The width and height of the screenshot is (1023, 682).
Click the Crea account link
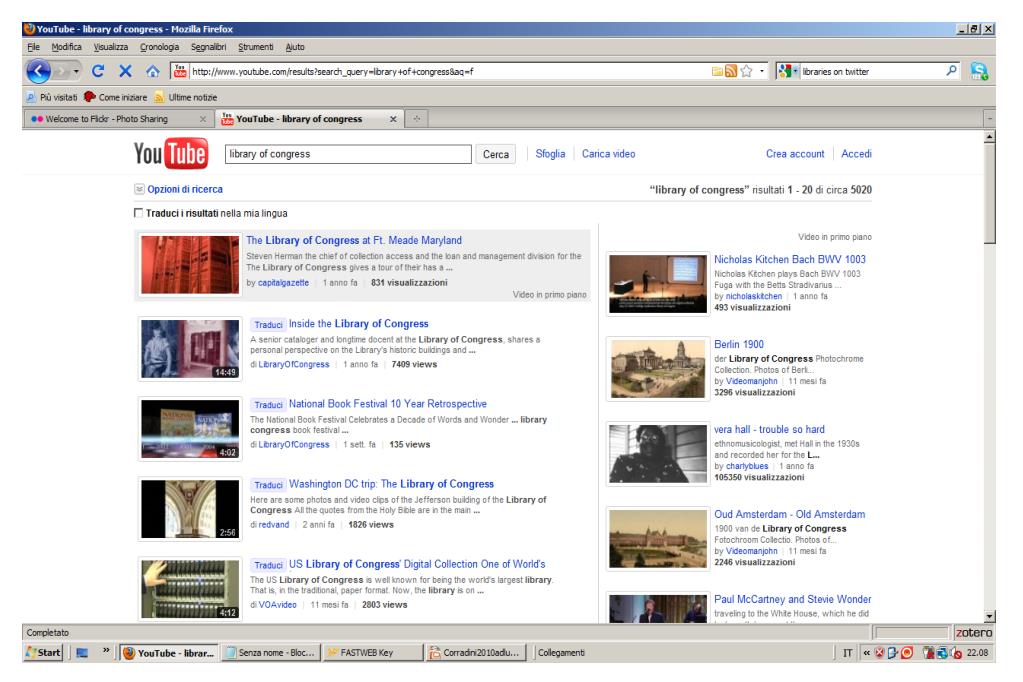pyautogui.click(x=795, y=154)
